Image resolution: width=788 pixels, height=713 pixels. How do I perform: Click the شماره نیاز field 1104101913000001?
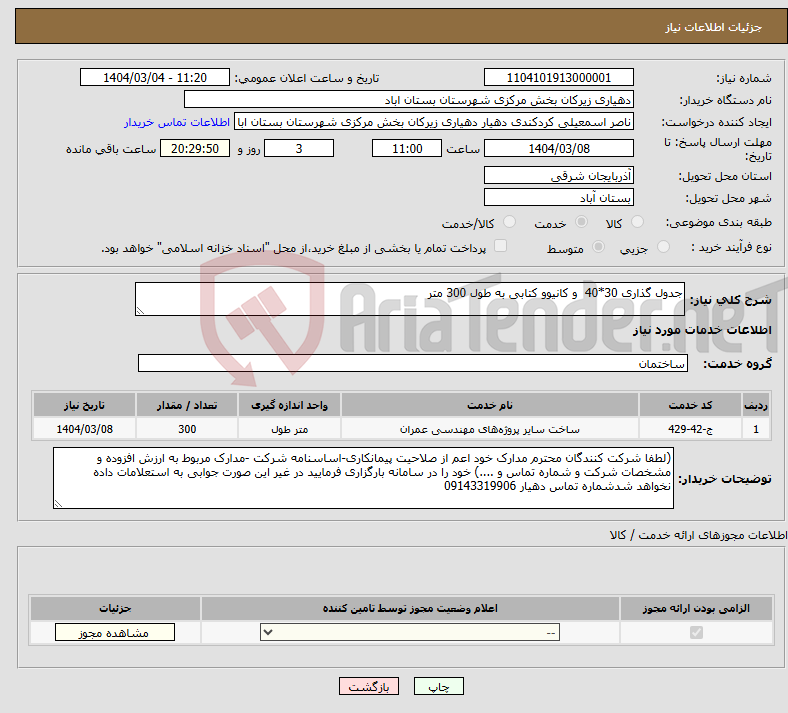pos(558,77)
